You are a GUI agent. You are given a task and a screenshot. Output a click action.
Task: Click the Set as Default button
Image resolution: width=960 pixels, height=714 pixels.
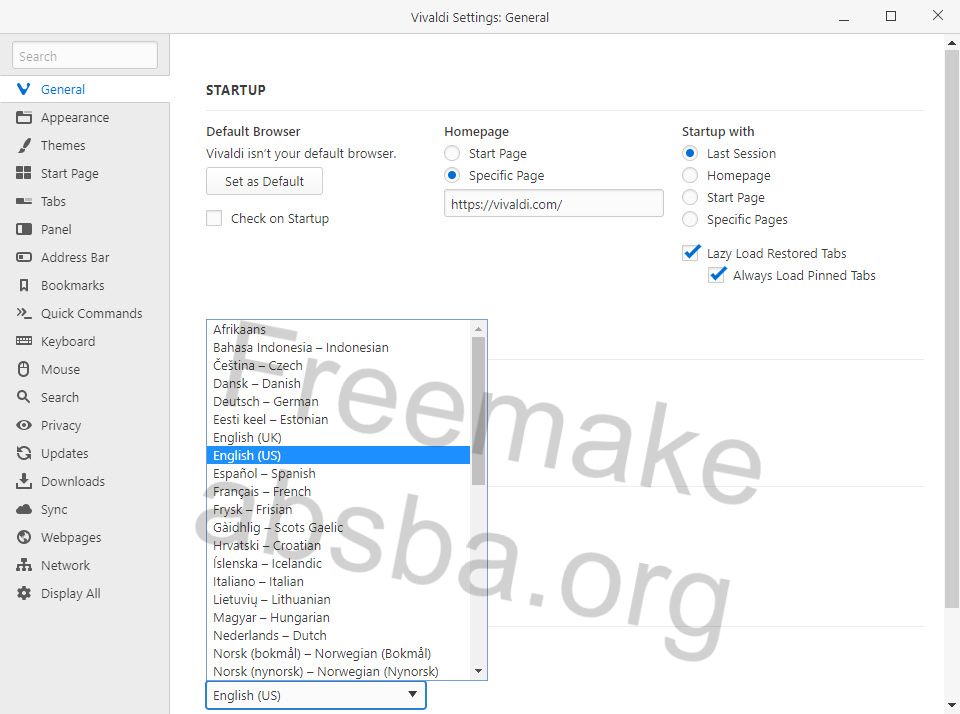[x=264, y=181]
